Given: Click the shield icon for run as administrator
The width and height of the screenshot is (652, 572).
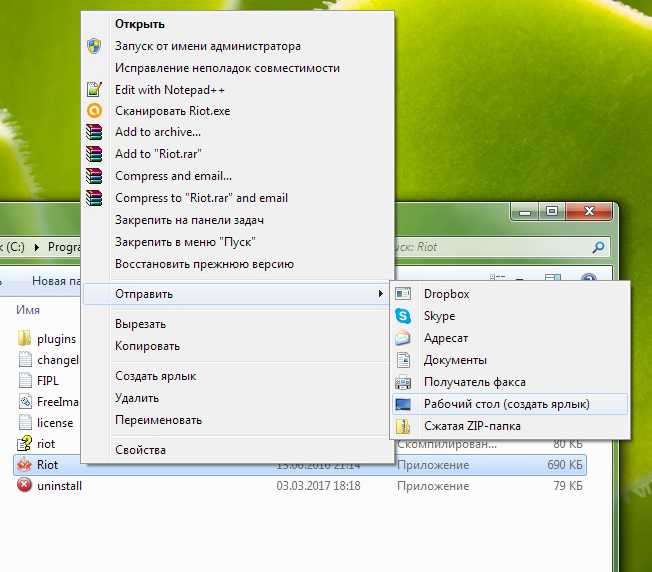Looking at the screenshot, I should [x=94, y=46].
